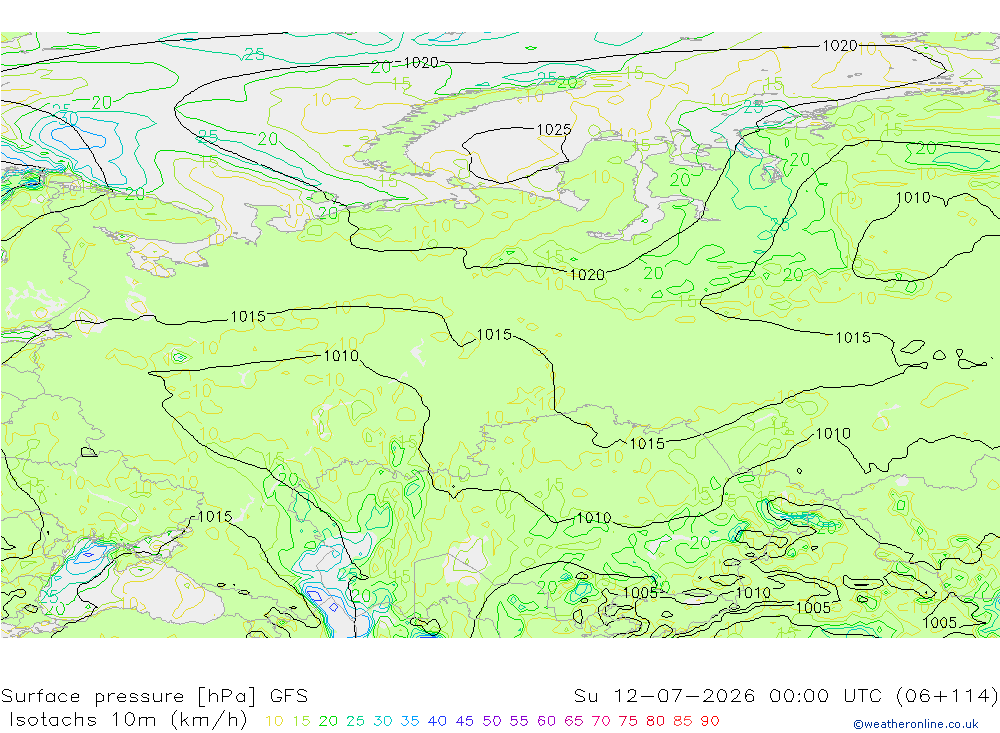Pick the green 20 value in isotach legend
The width and height of the screenshot is (1000, 733).
(328, 721)
